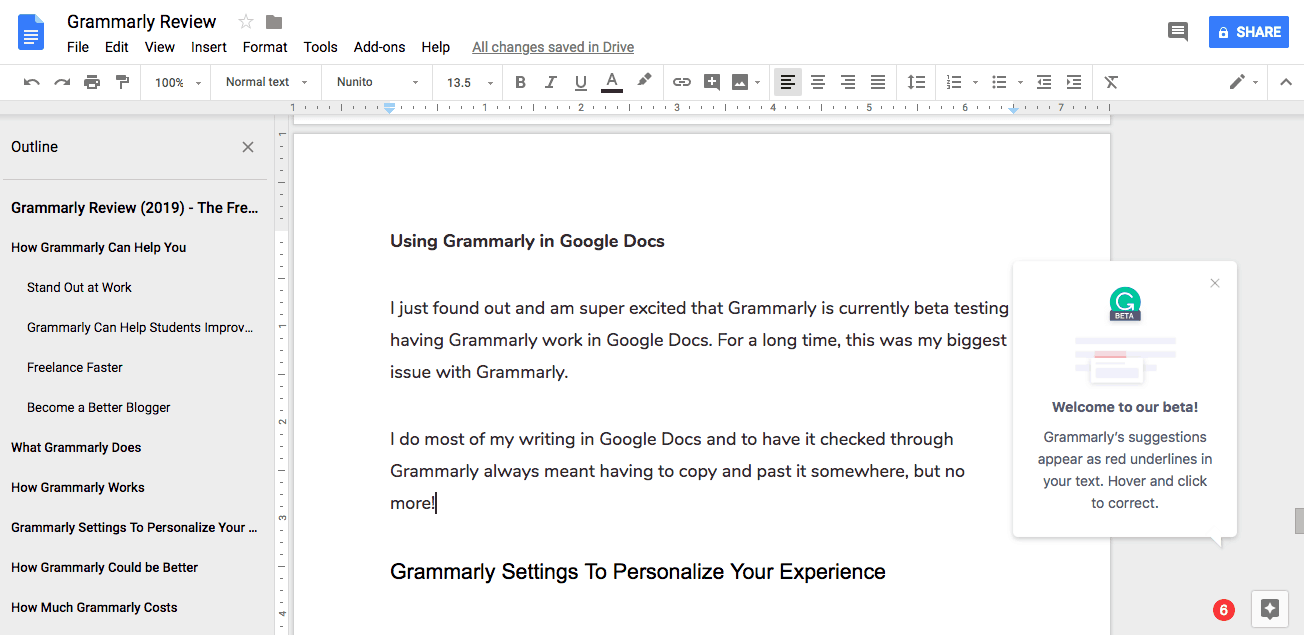Image resolution: width=1304 pixels, height=635 pixels.
Task: Decrease paragraph indent
Action: [1044, 82]
